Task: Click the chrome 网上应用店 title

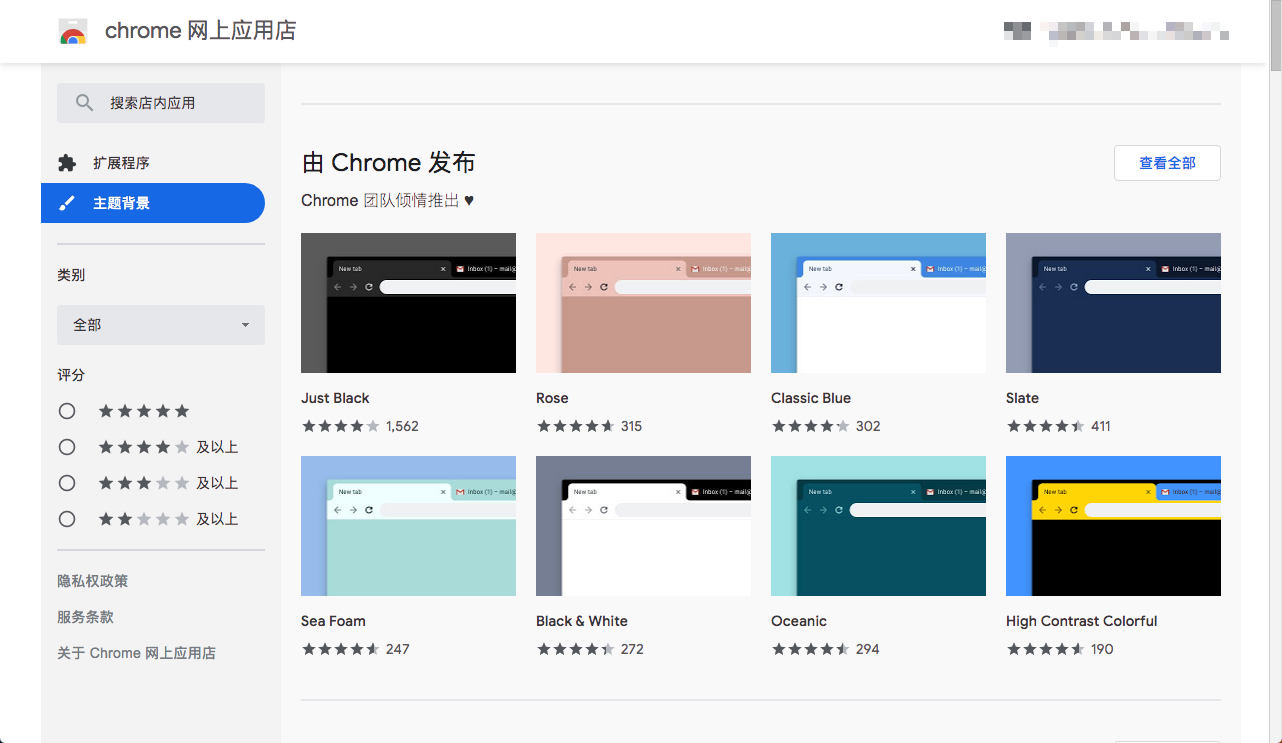Action: click(x=200, y=31)
